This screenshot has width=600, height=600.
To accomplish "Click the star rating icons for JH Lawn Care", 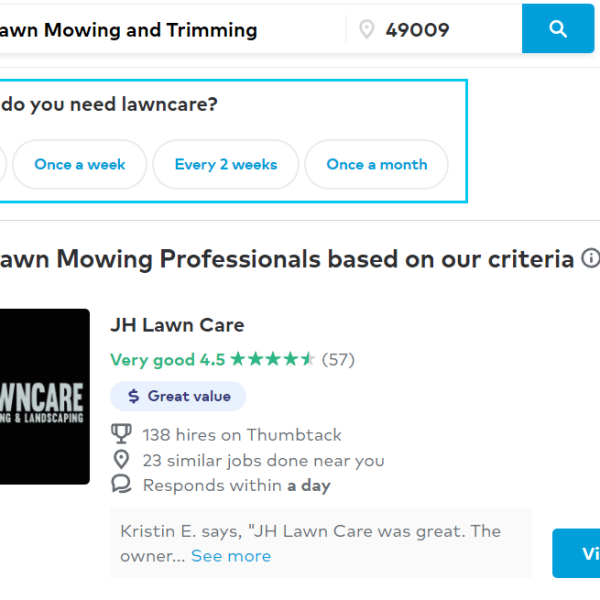I will (272, 359).
